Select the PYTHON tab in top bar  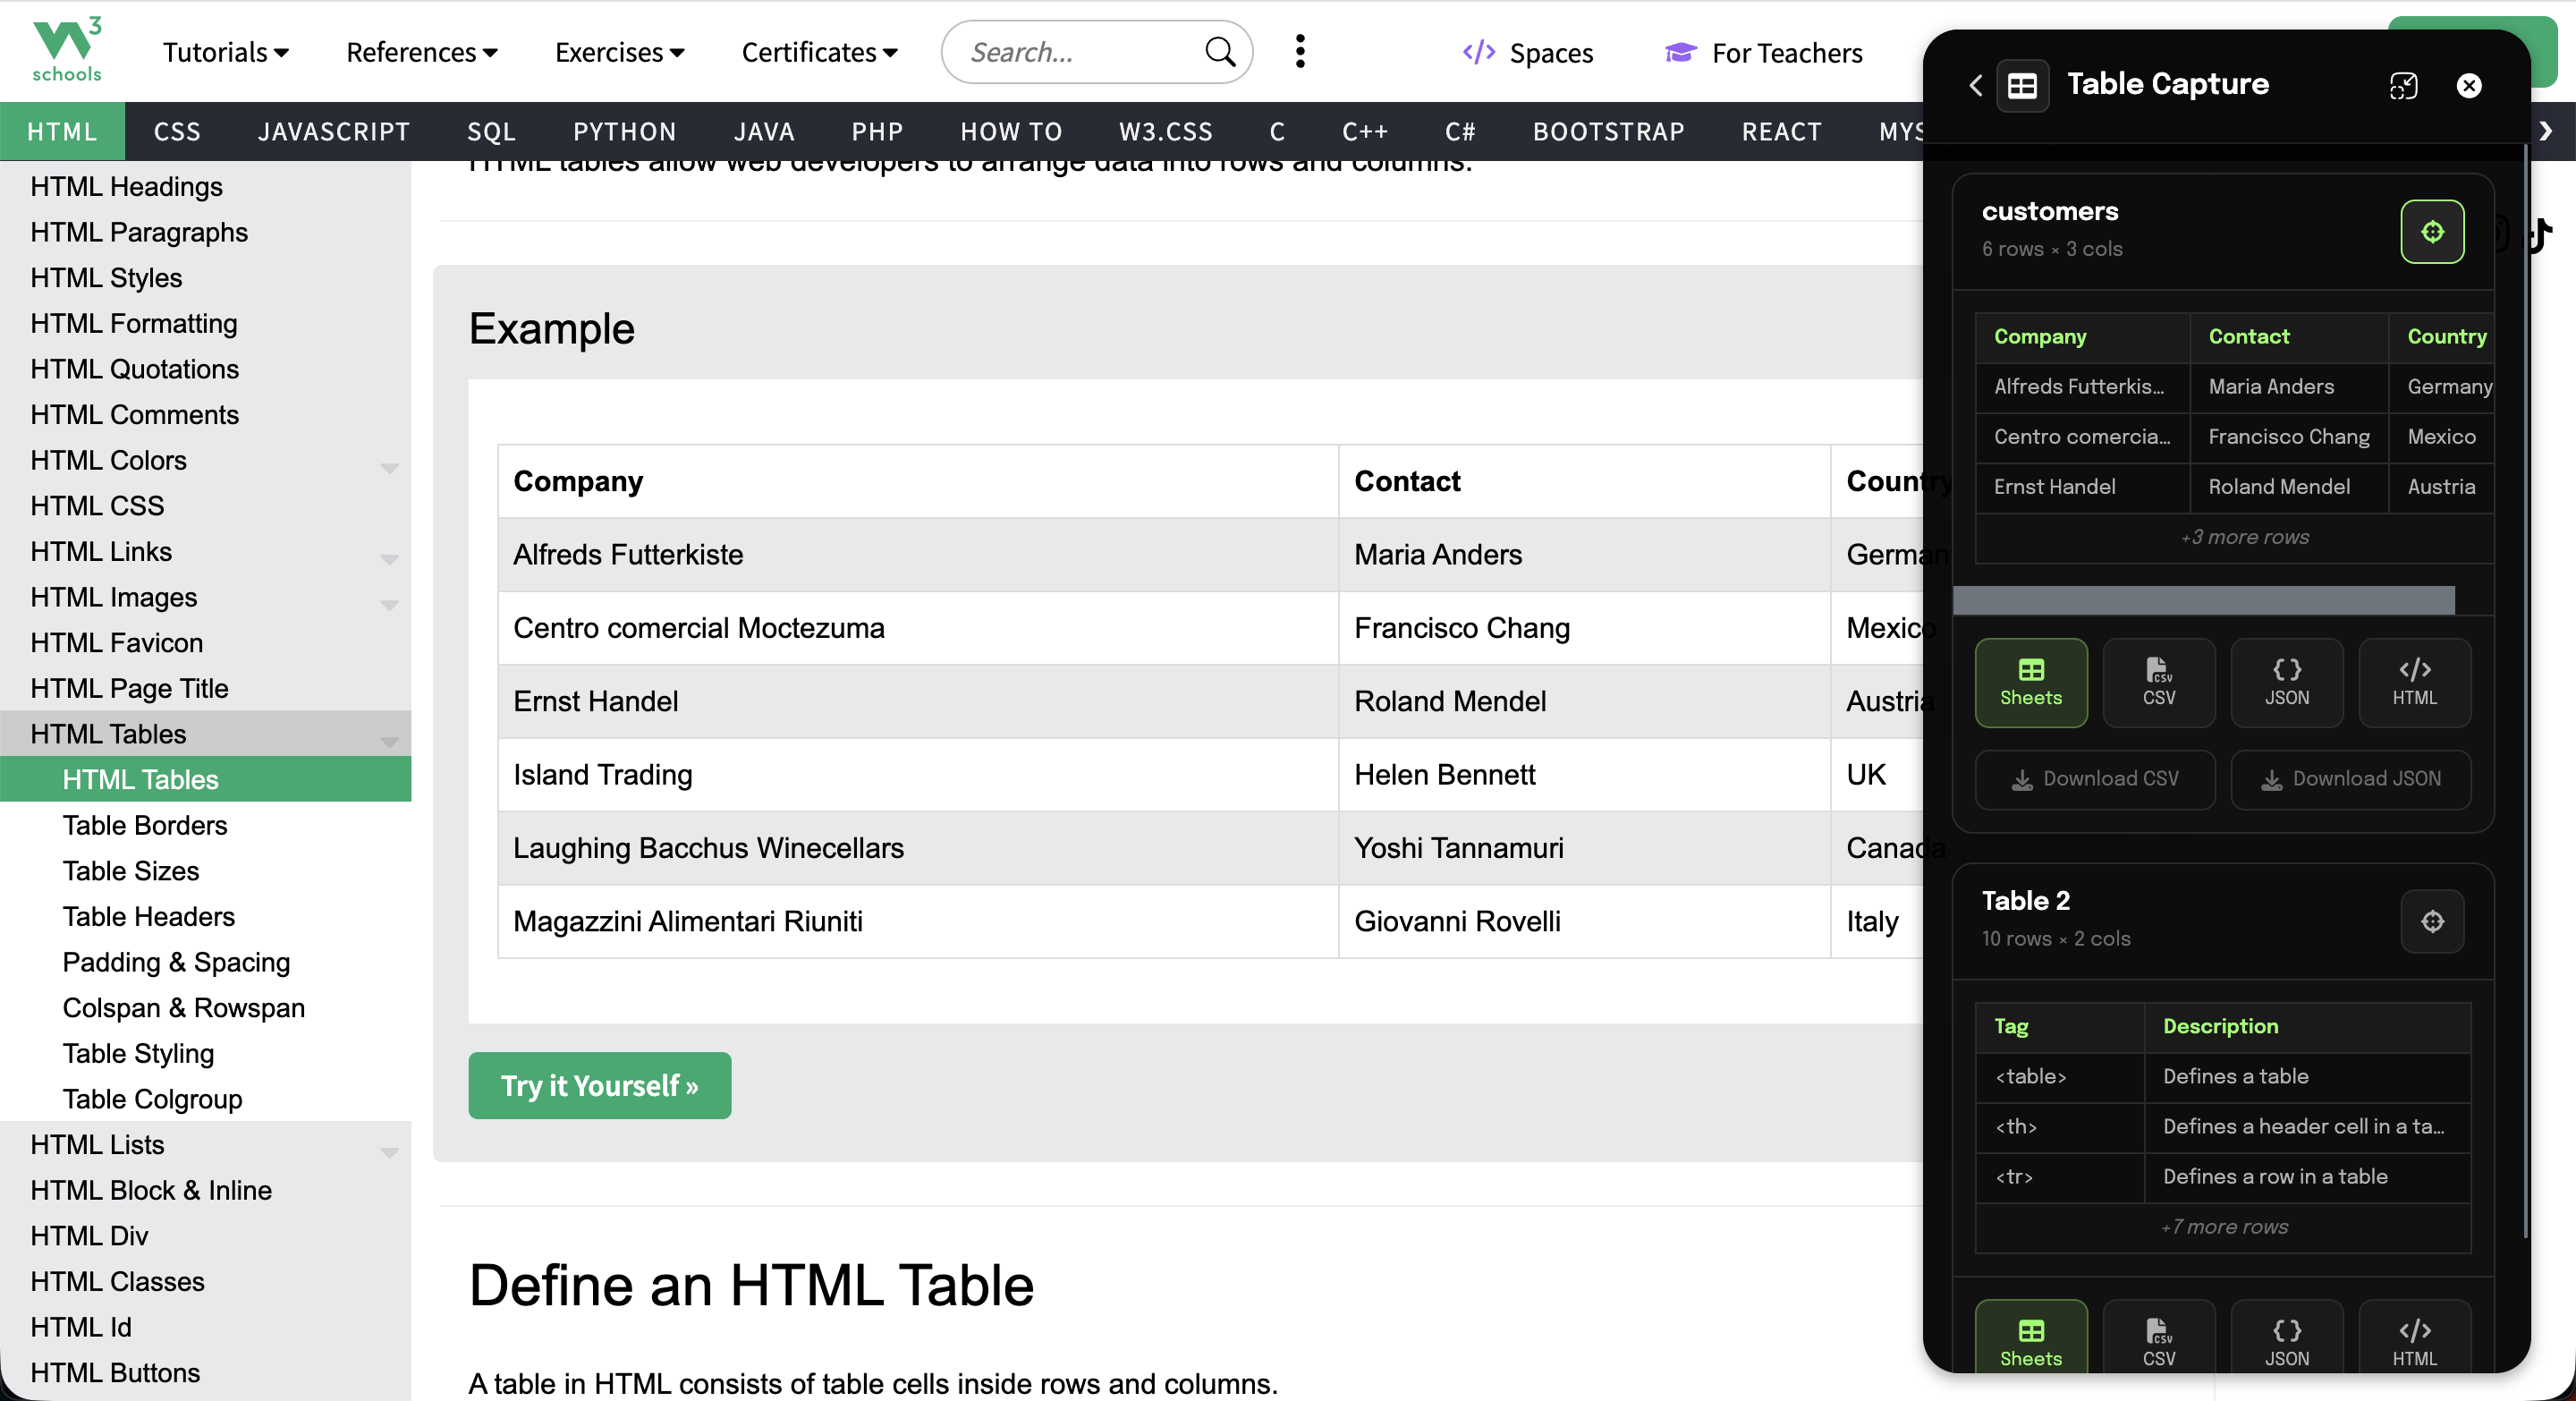624,131
